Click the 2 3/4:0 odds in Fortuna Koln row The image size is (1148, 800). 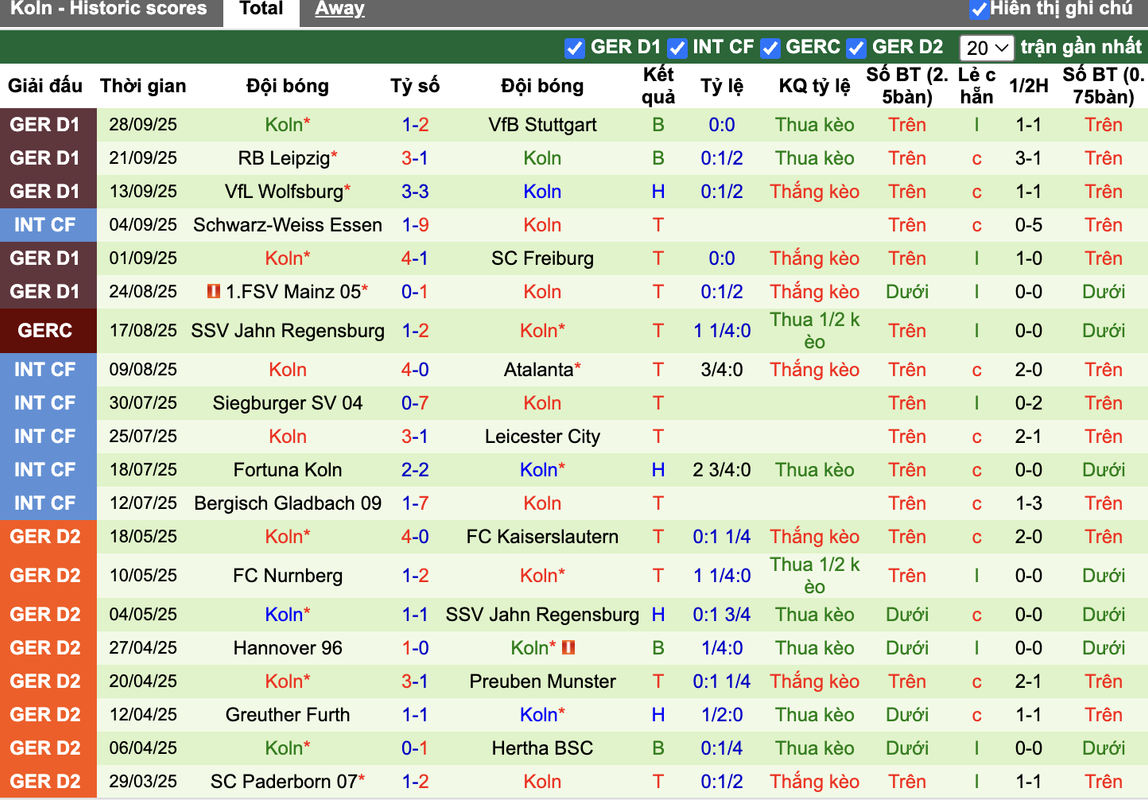pyautogui.click(x=722, y=470)
